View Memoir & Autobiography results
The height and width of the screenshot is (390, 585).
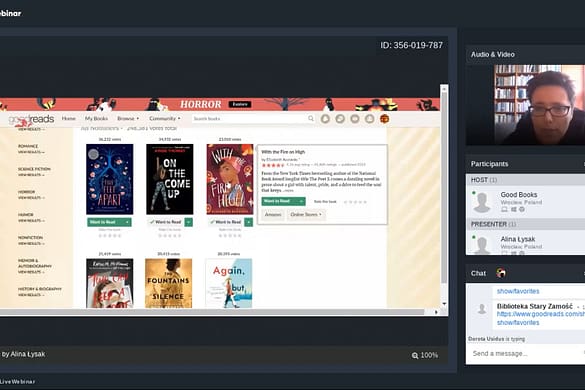[x=31, y=272]
